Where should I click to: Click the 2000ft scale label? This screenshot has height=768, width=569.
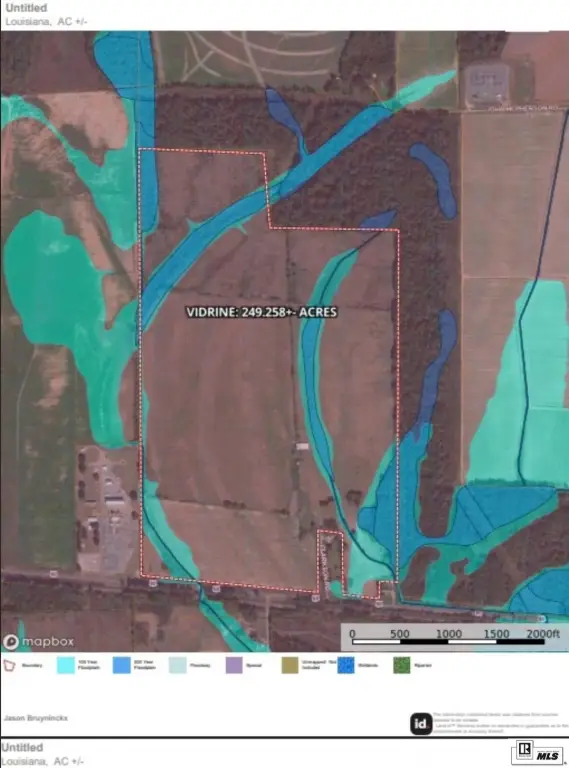tap(543, 633)
